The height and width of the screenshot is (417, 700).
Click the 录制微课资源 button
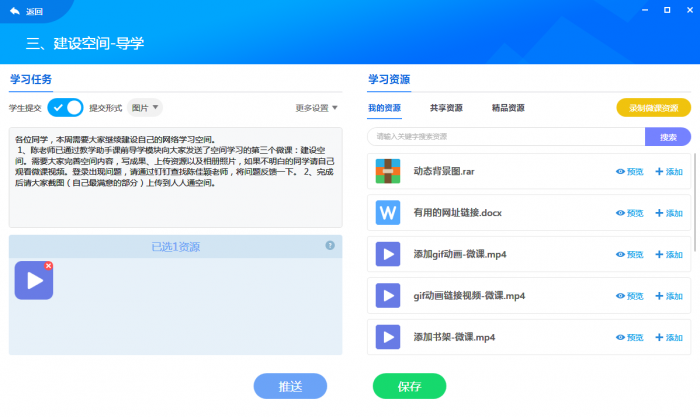point(653,107)
